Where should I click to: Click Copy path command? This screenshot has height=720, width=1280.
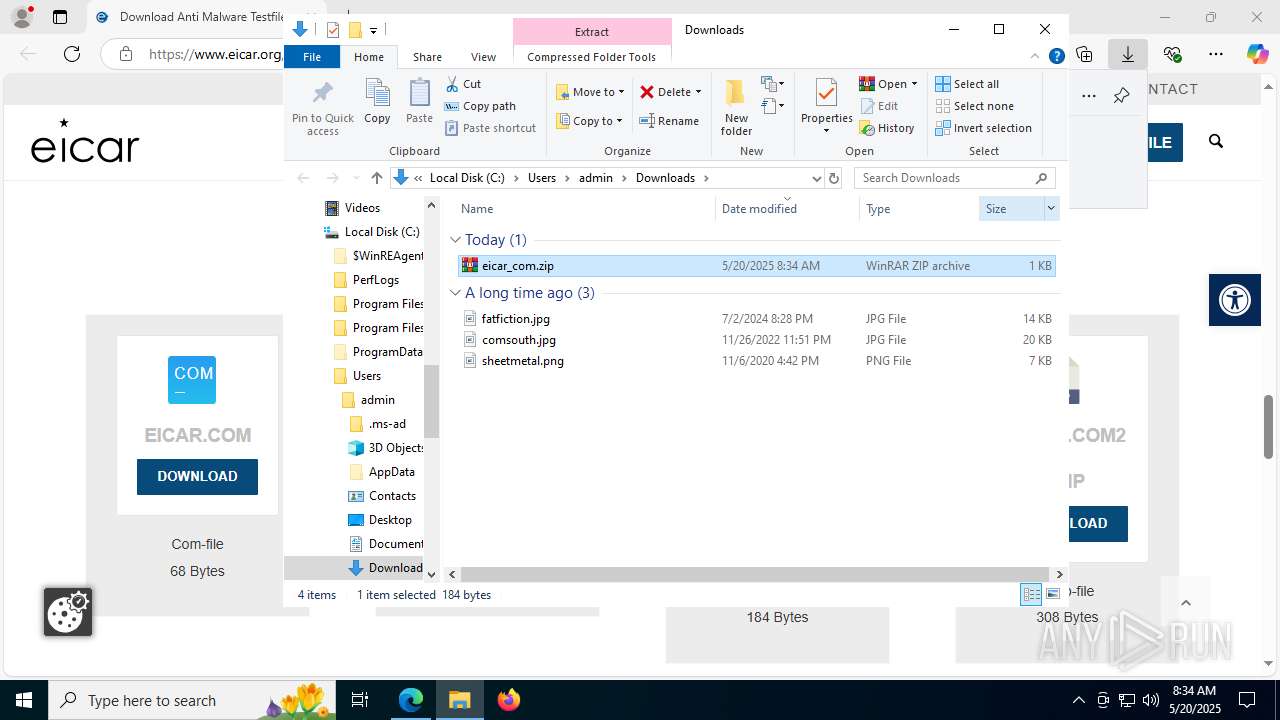[480, 106]
